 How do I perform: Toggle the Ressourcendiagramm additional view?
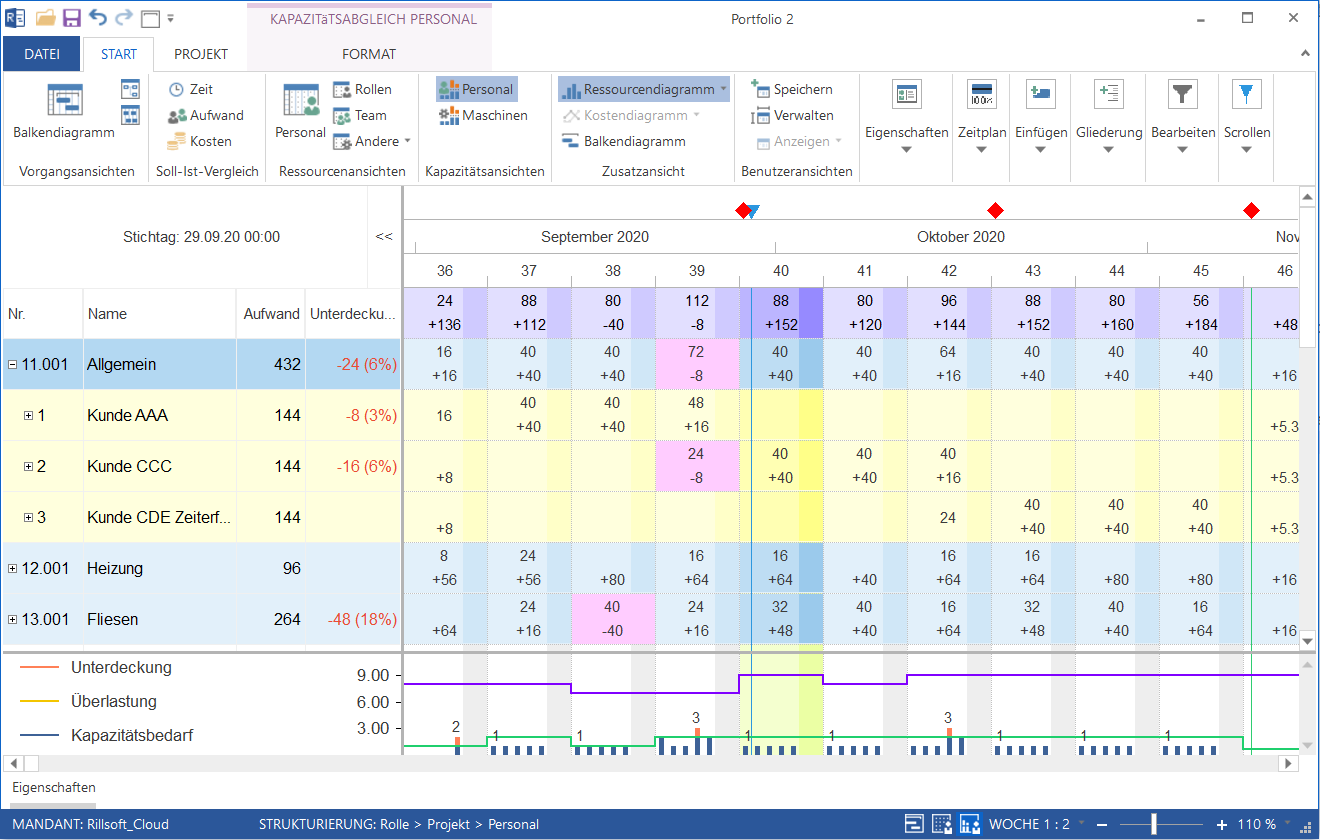click(x=572, y=89)
